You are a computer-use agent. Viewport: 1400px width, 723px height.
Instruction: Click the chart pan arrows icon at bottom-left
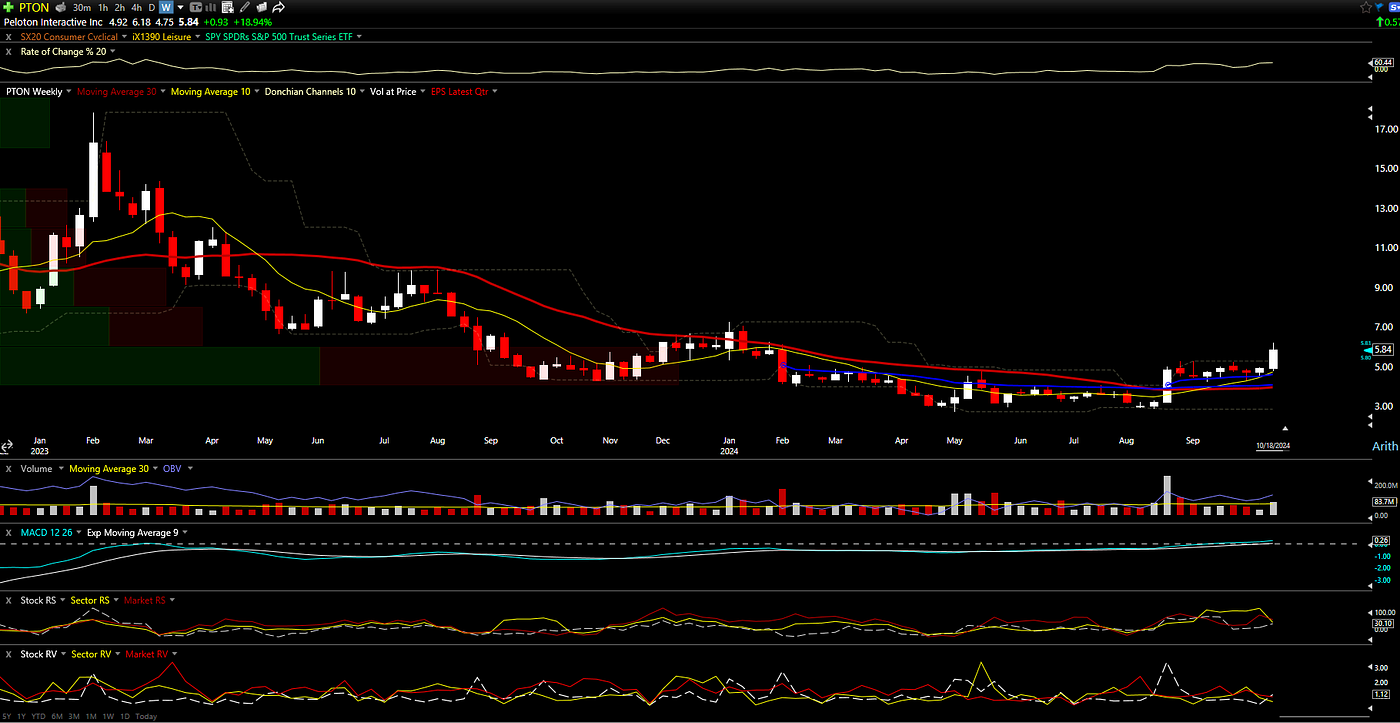(6, 446)
